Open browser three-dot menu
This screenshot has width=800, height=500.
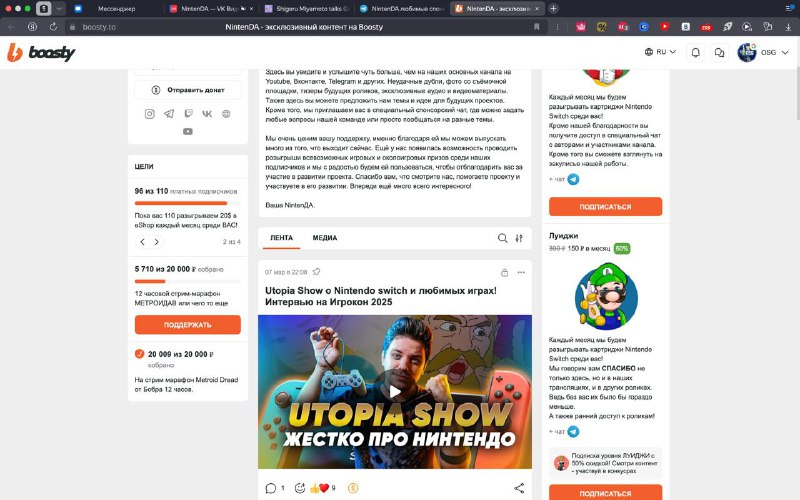pyautogui.click(x=557, y=27)
